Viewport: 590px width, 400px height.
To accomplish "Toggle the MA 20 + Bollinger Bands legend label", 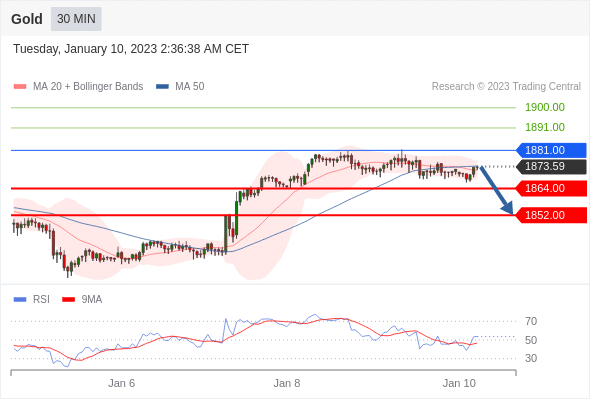I will [88, 87].
